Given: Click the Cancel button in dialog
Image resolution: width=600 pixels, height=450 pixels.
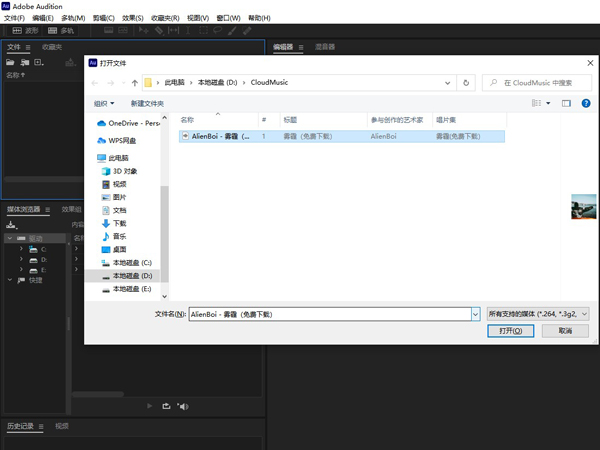Looking at the screenshot, I should [565, 331].
